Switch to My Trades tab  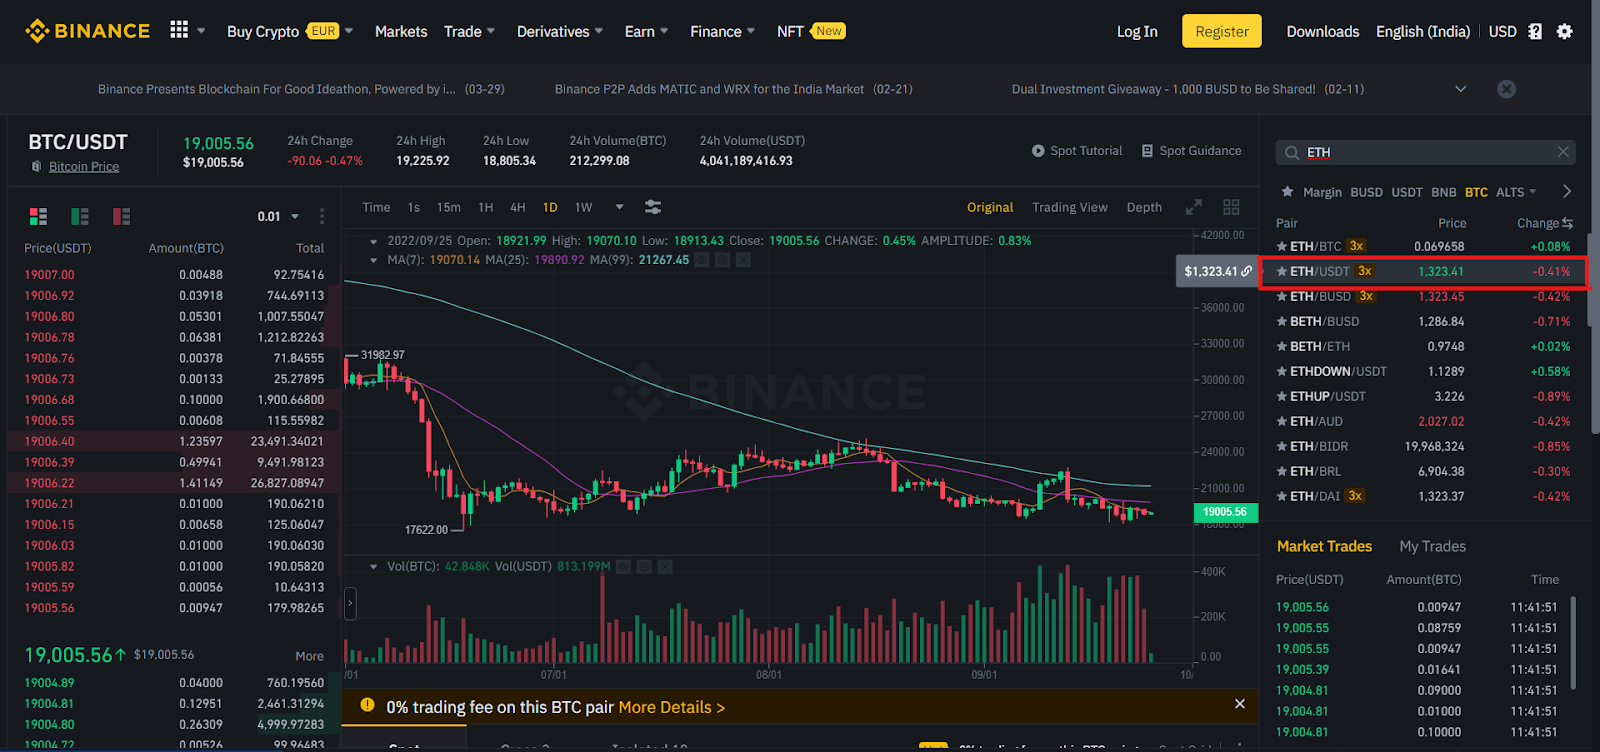[1432, 546]
